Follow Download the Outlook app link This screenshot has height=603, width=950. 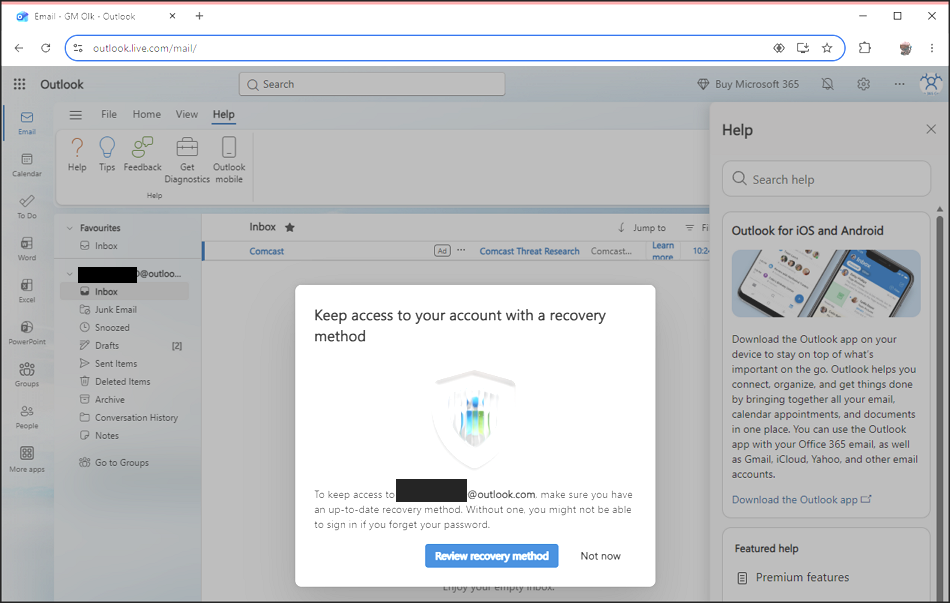click(x=801, y=499)
